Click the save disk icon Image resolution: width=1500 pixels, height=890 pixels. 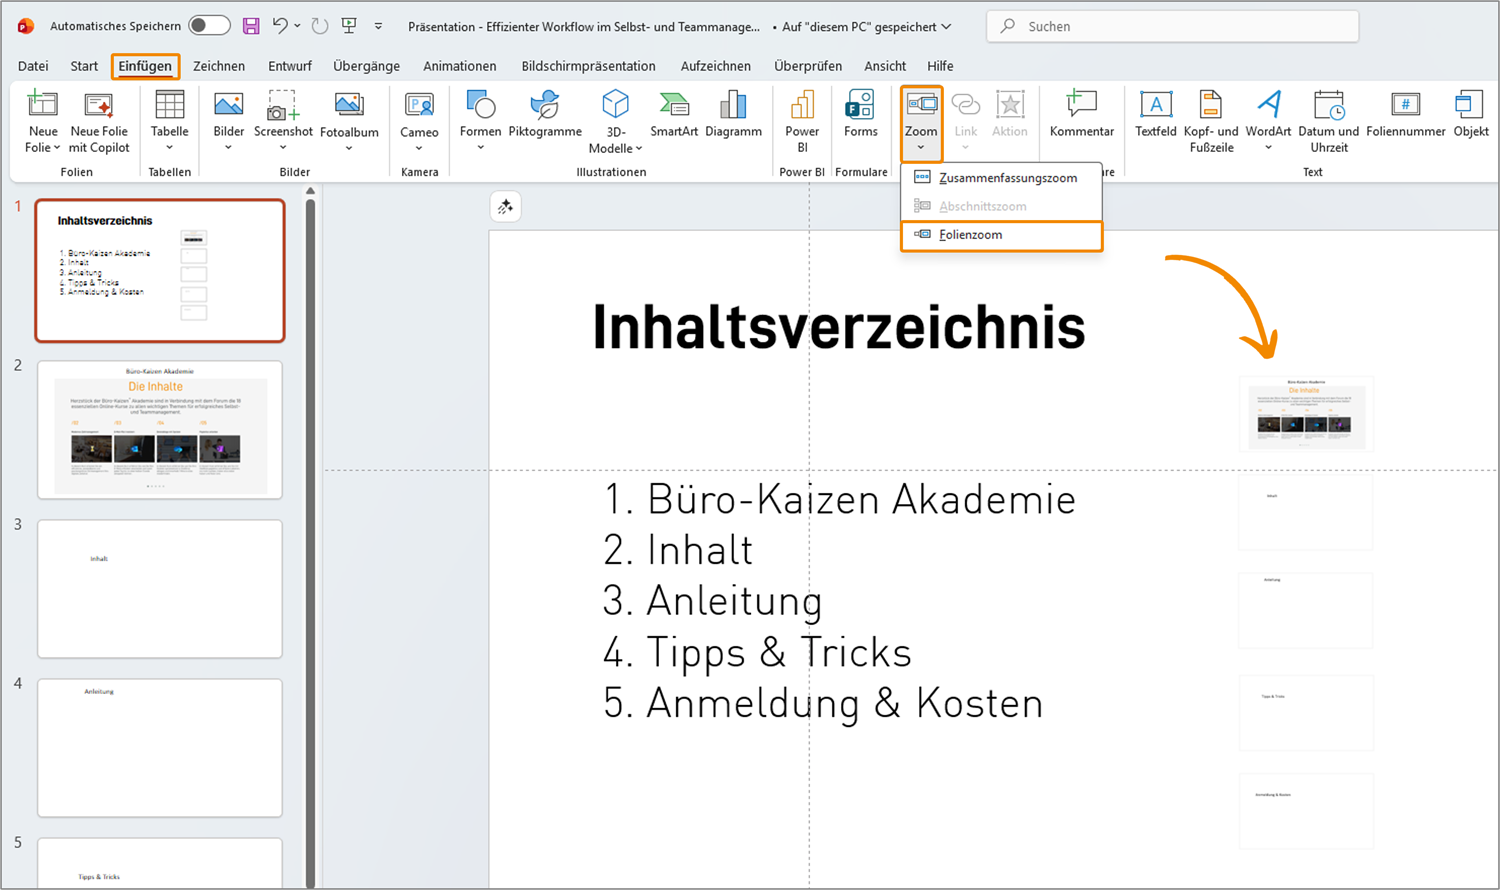251,26
